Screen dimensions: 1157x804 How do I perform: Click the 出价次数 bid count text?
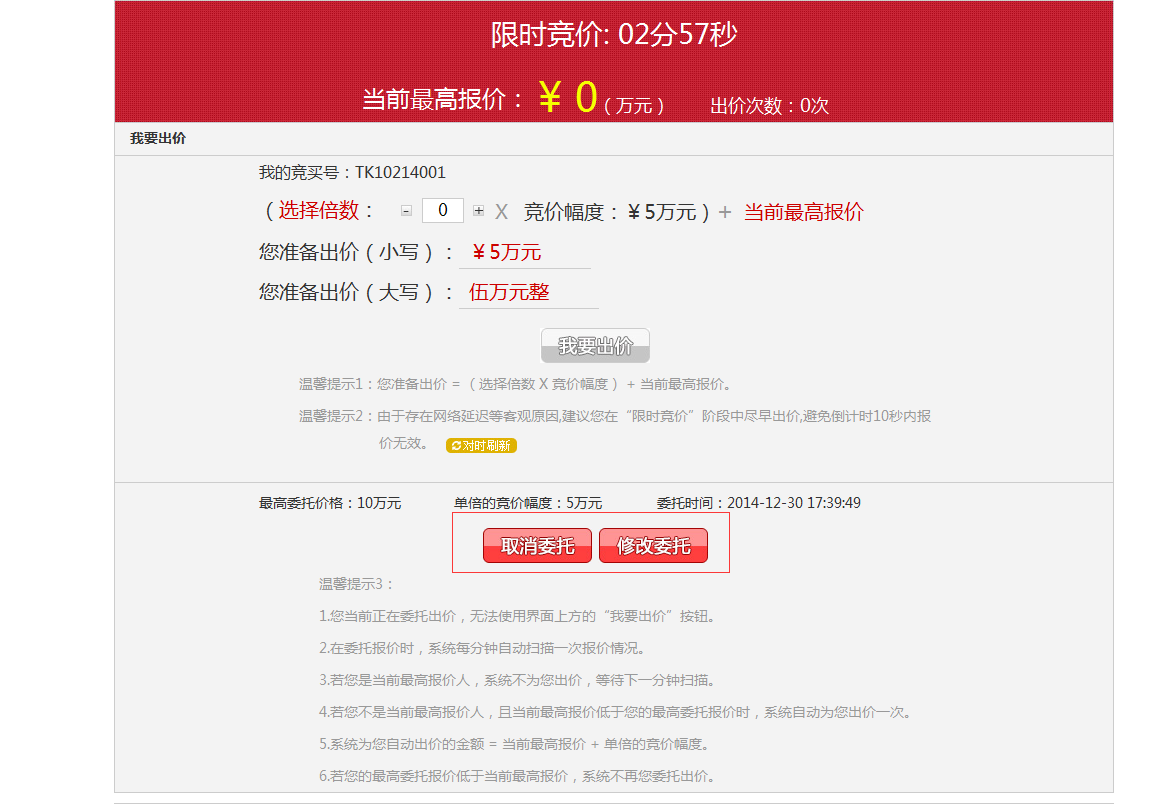tap(769, 105)
